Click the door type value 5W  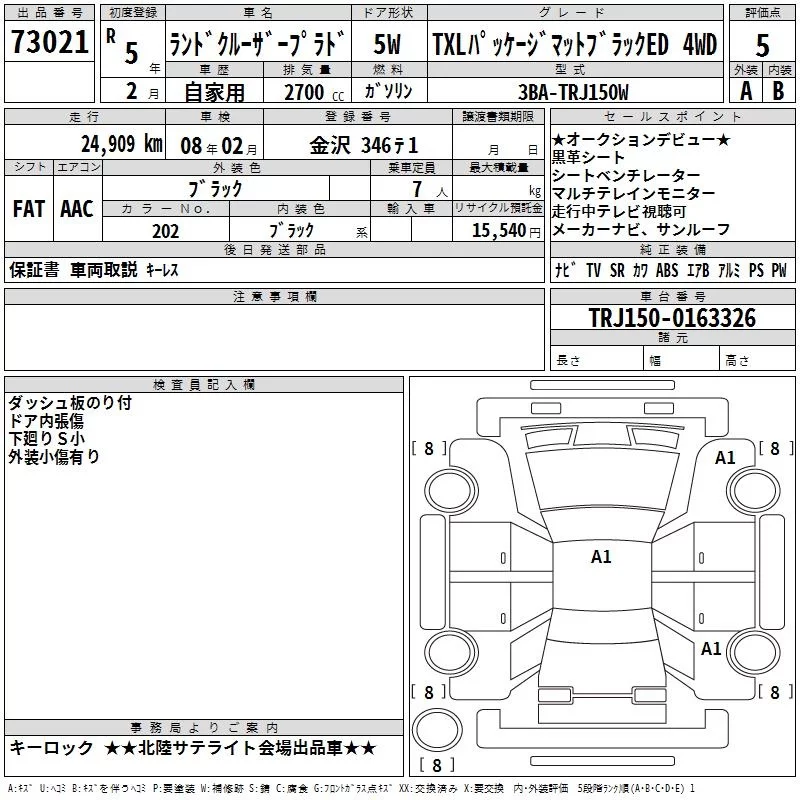tap(387, 44)
